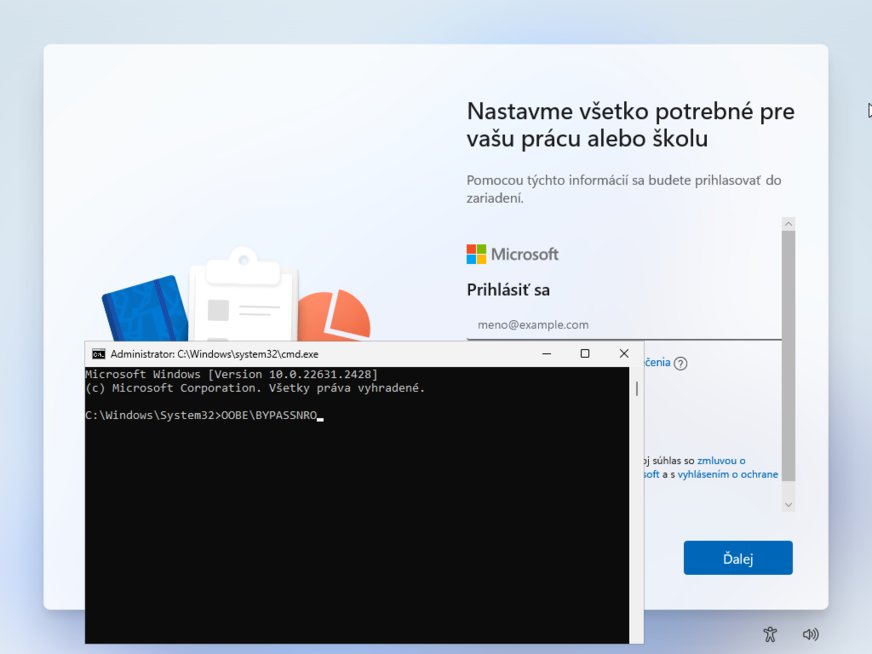Click the cmd.exe window title bar text

pos(214,354)
